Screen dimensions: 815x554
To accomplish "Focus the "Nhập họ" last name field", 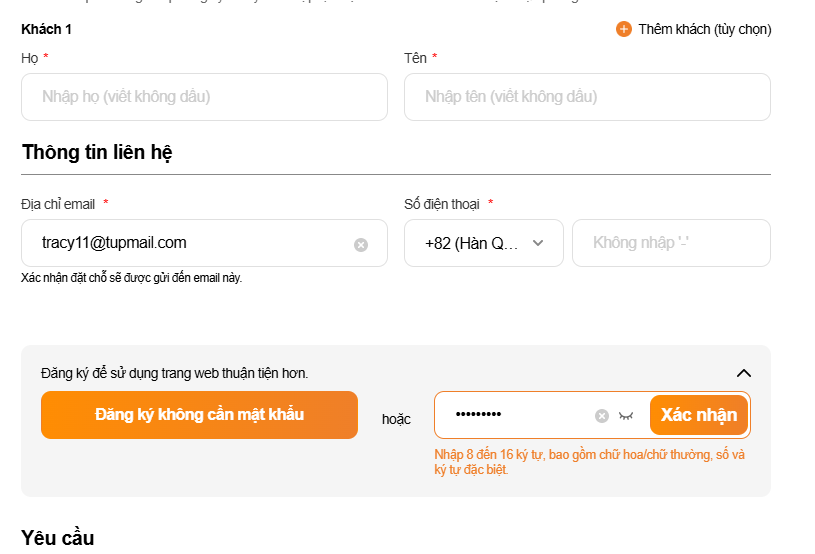I will pos(204,97).
